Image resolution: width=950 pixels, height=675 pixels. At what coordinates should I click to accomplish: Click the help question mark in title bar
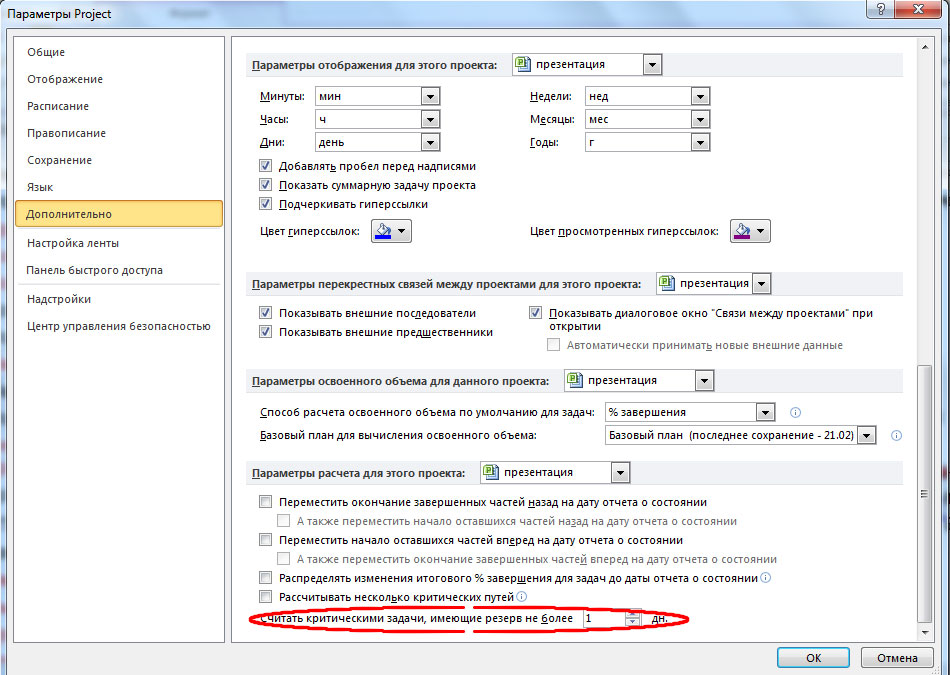point(882,8)
